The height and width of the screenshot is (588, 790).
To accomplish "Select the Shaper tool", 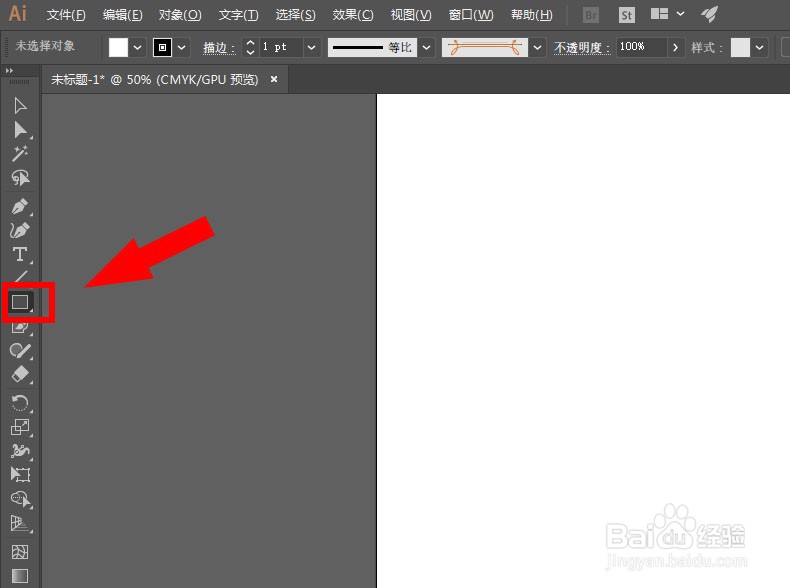I will 20,329.
